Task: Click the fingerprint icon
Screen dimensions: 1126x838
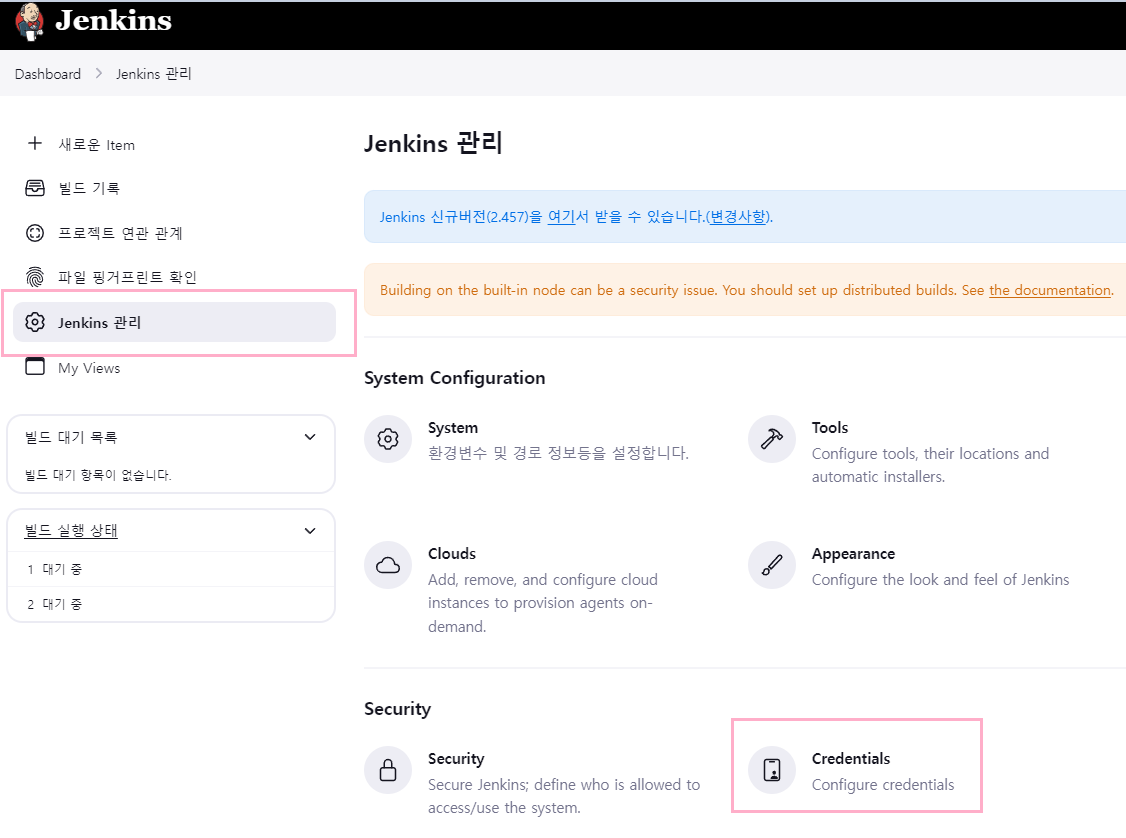Action: tap(34, 276)
